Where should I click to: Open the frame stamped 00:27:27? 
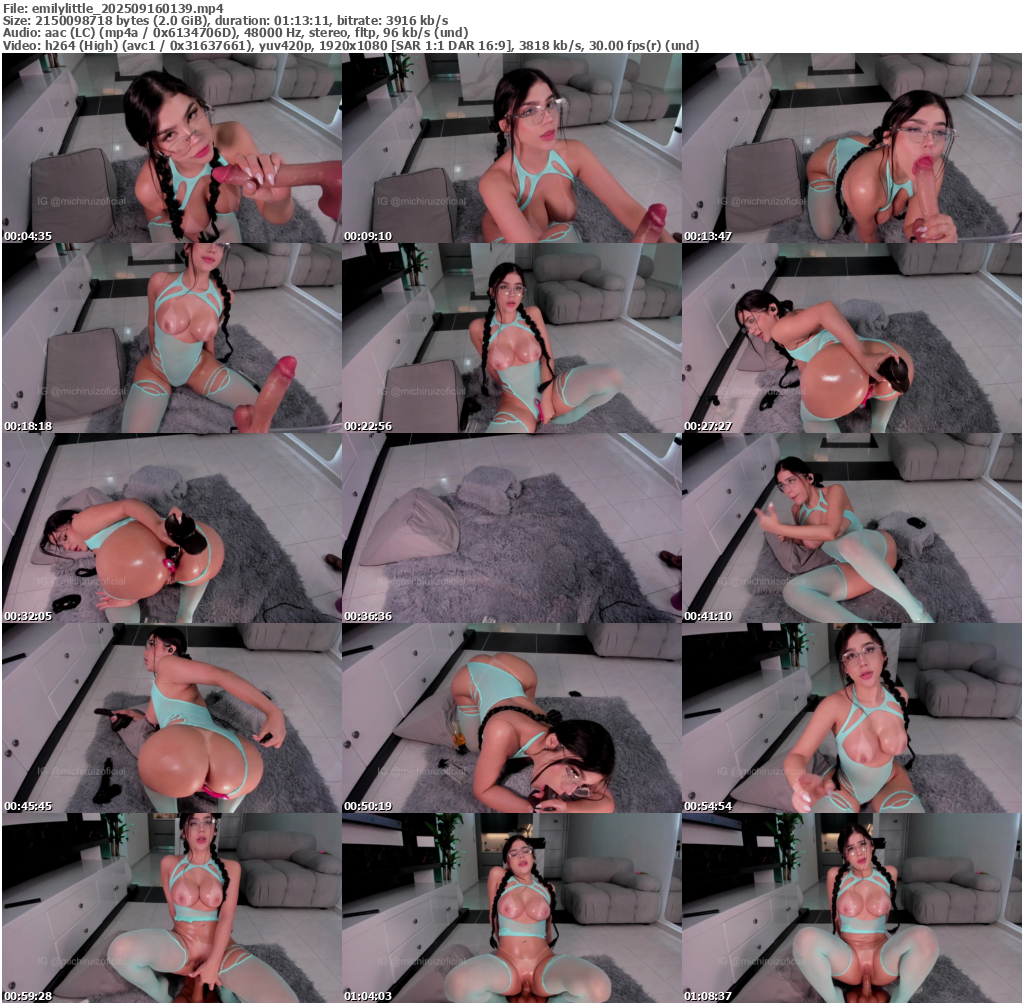tap(852, 338)
